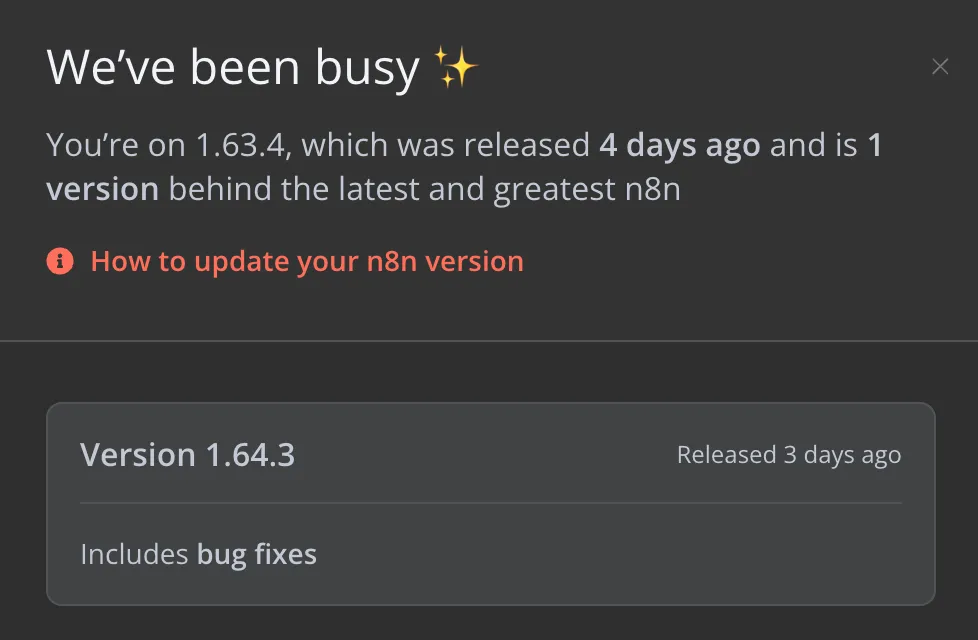The width and height of the screenshot is (978, 640).
Task: Click the word Includes in the card
Action: click(134, 554)
